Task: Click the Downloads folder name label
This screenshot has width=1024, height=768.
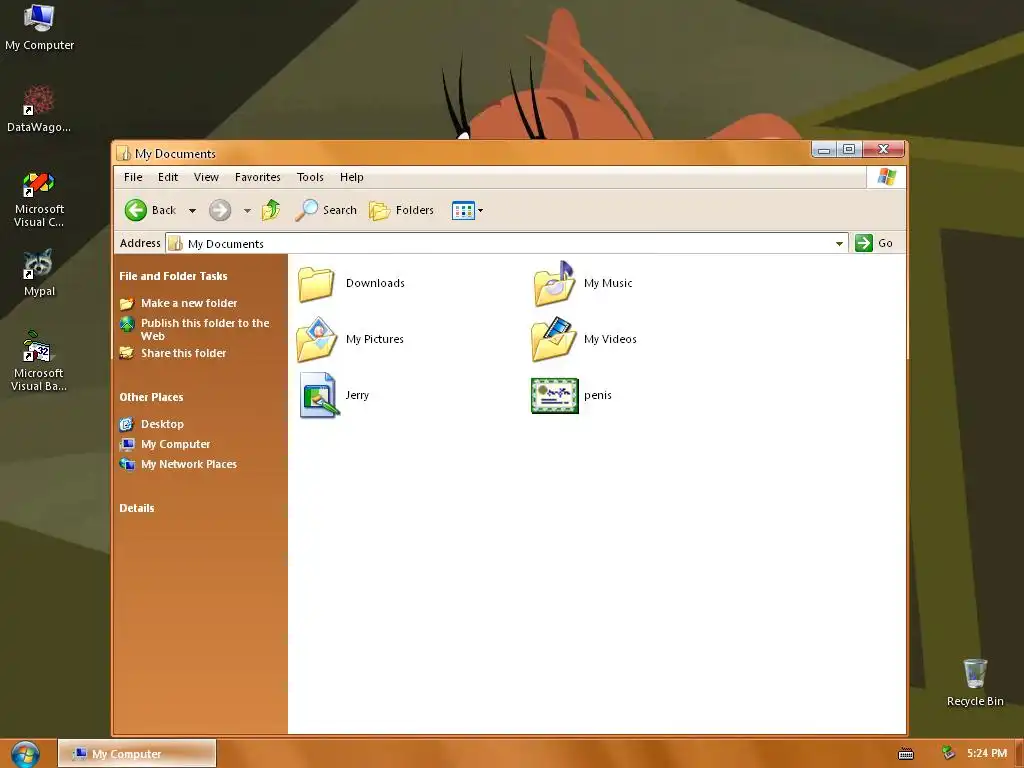Action: point(376,283)
